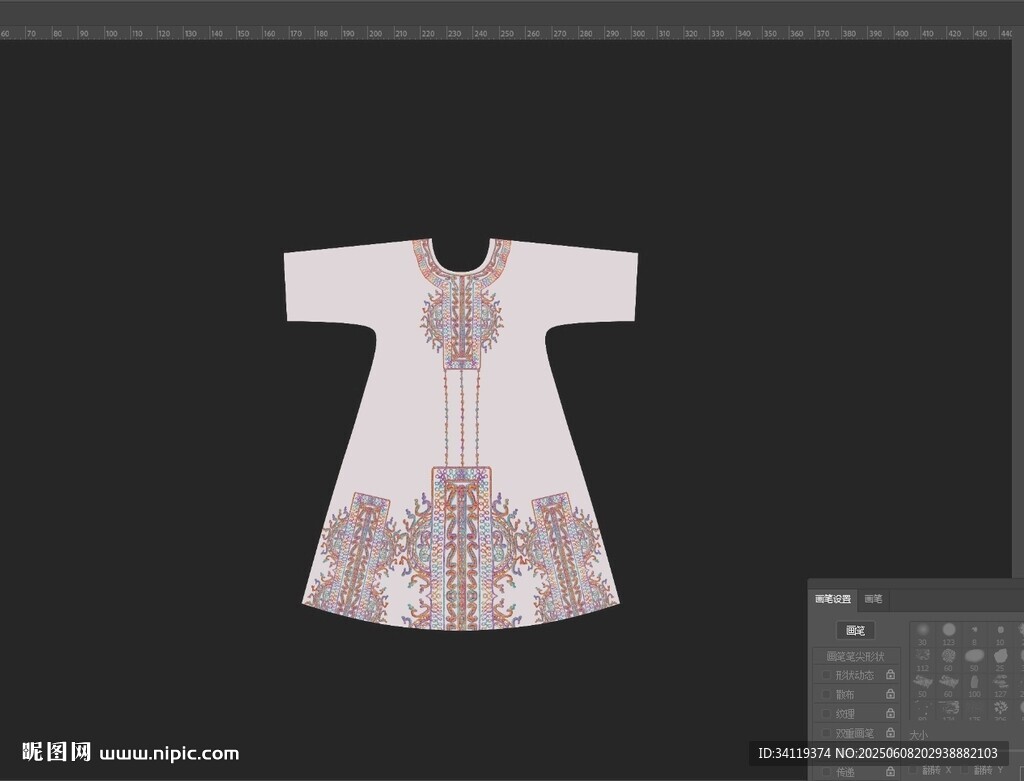Select the oval 50 brush preset
The width and height of the screenshot is (1024, 781).
click(974, 660)
